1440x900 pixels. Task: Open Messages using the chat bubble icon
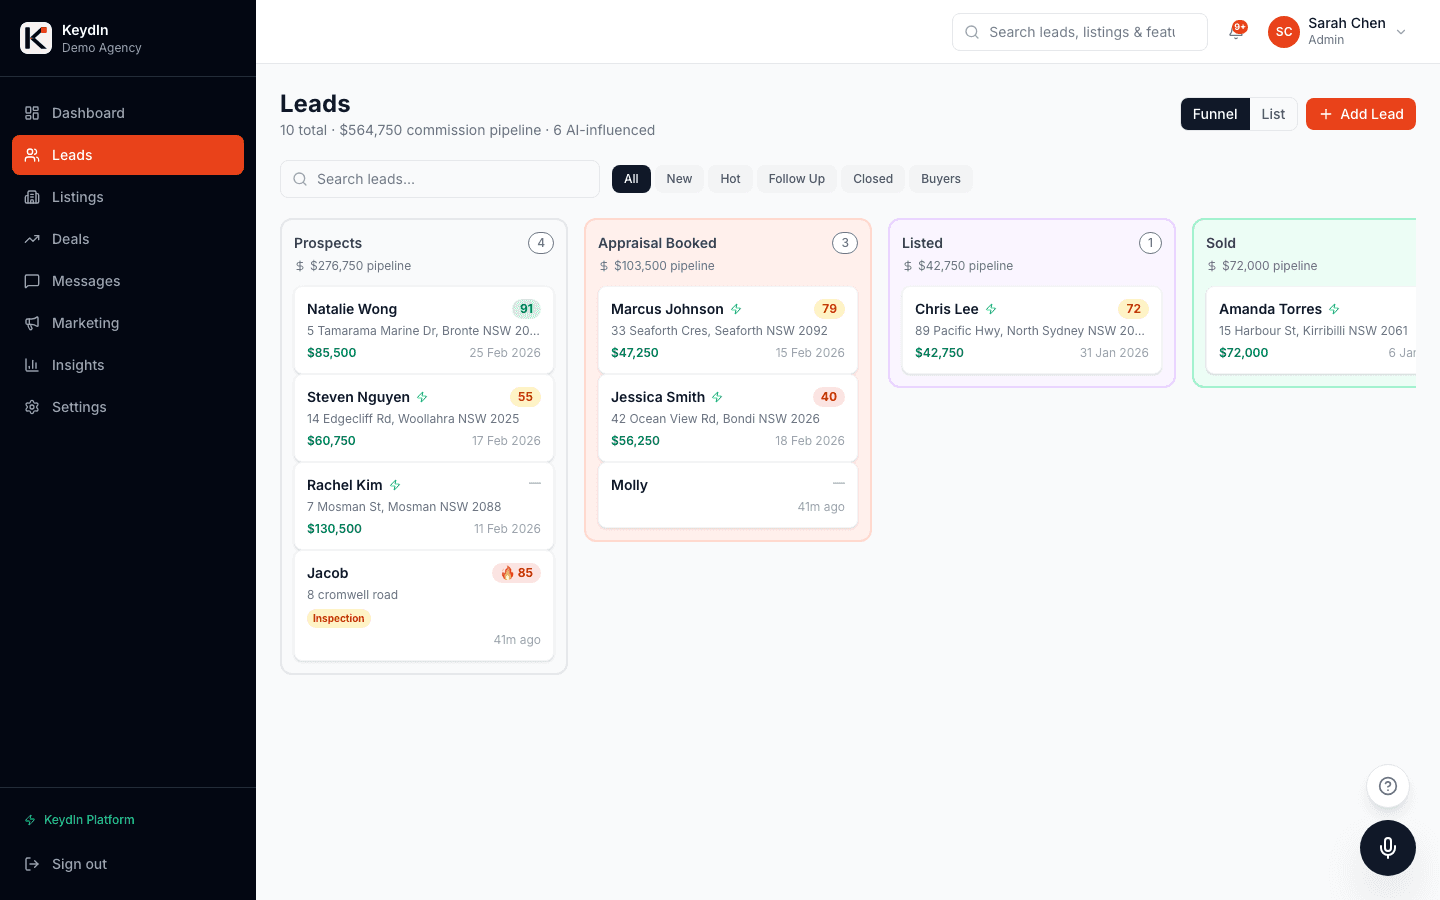[x=32, y=281]
